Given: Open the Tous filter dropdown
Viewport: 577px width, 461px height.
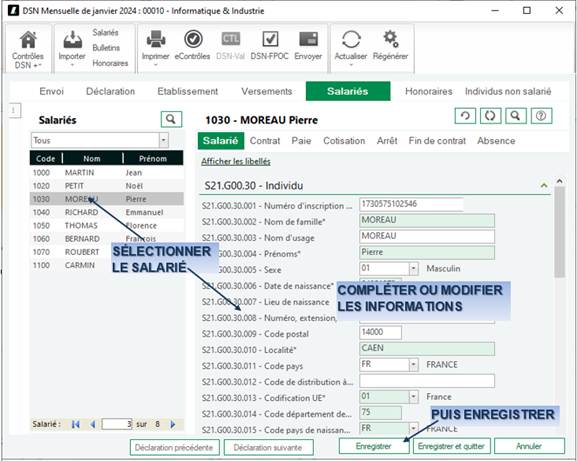Looking at the screenshot, I should coord(163,140).
